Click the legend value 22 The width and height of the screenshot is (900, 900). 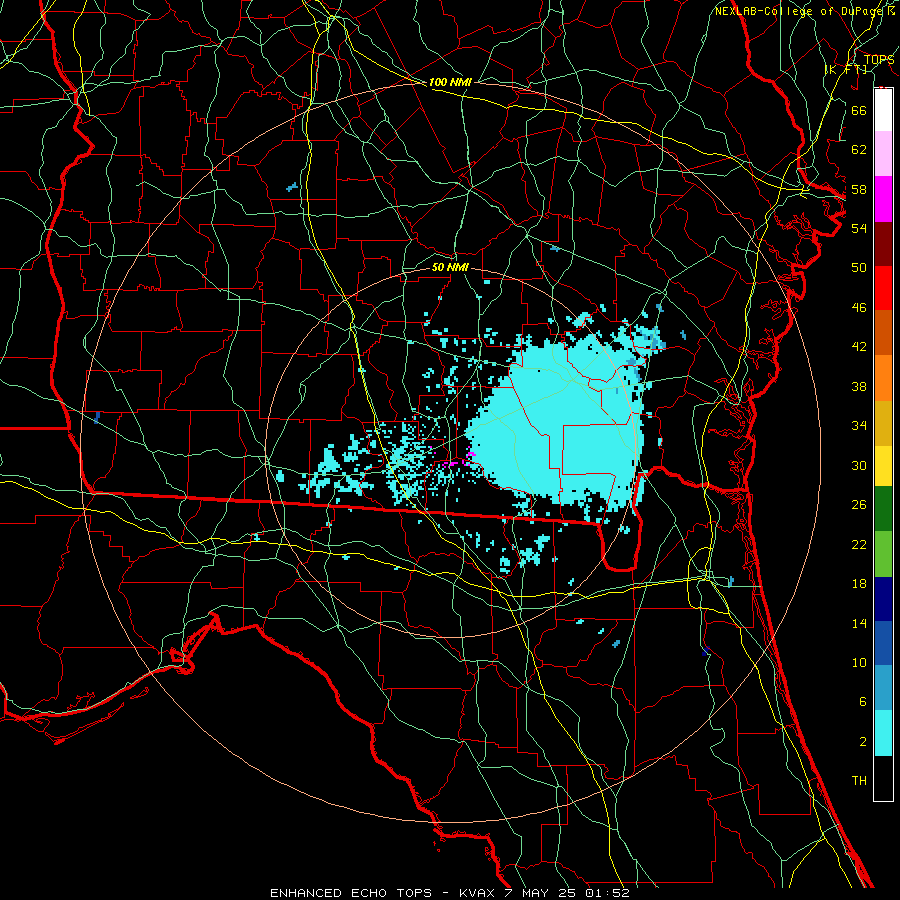[859, 544]
